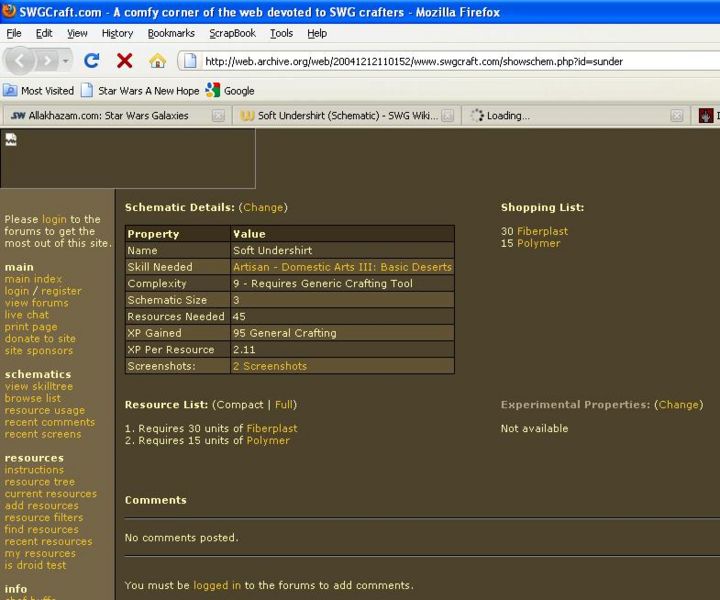Screen dimensions: 720x600
Task: Stop page loading with the red X
Action: [x=124, y=61]
